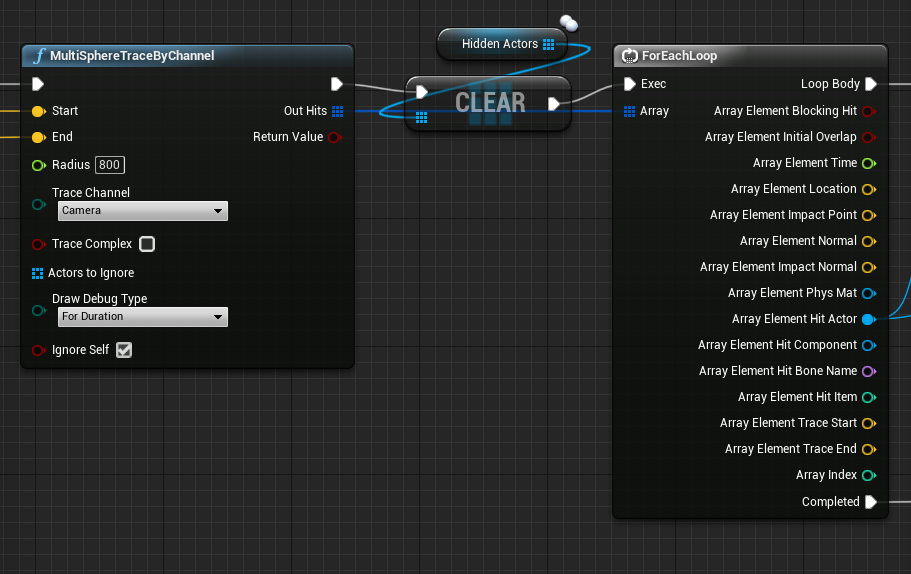
Task: Click the Loop Body exec pin
Action: point(870,84)
